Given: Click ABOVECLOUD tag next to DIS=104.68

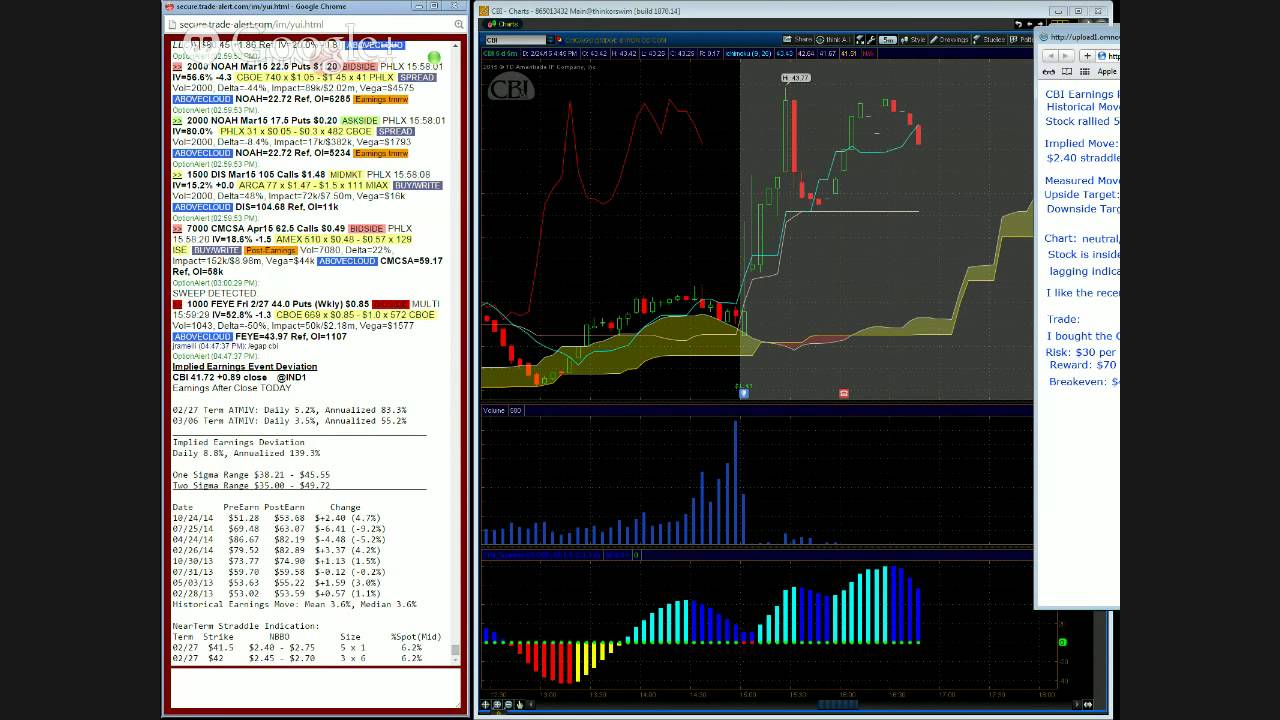Looking at the screenshot, I should coord(202,207).
